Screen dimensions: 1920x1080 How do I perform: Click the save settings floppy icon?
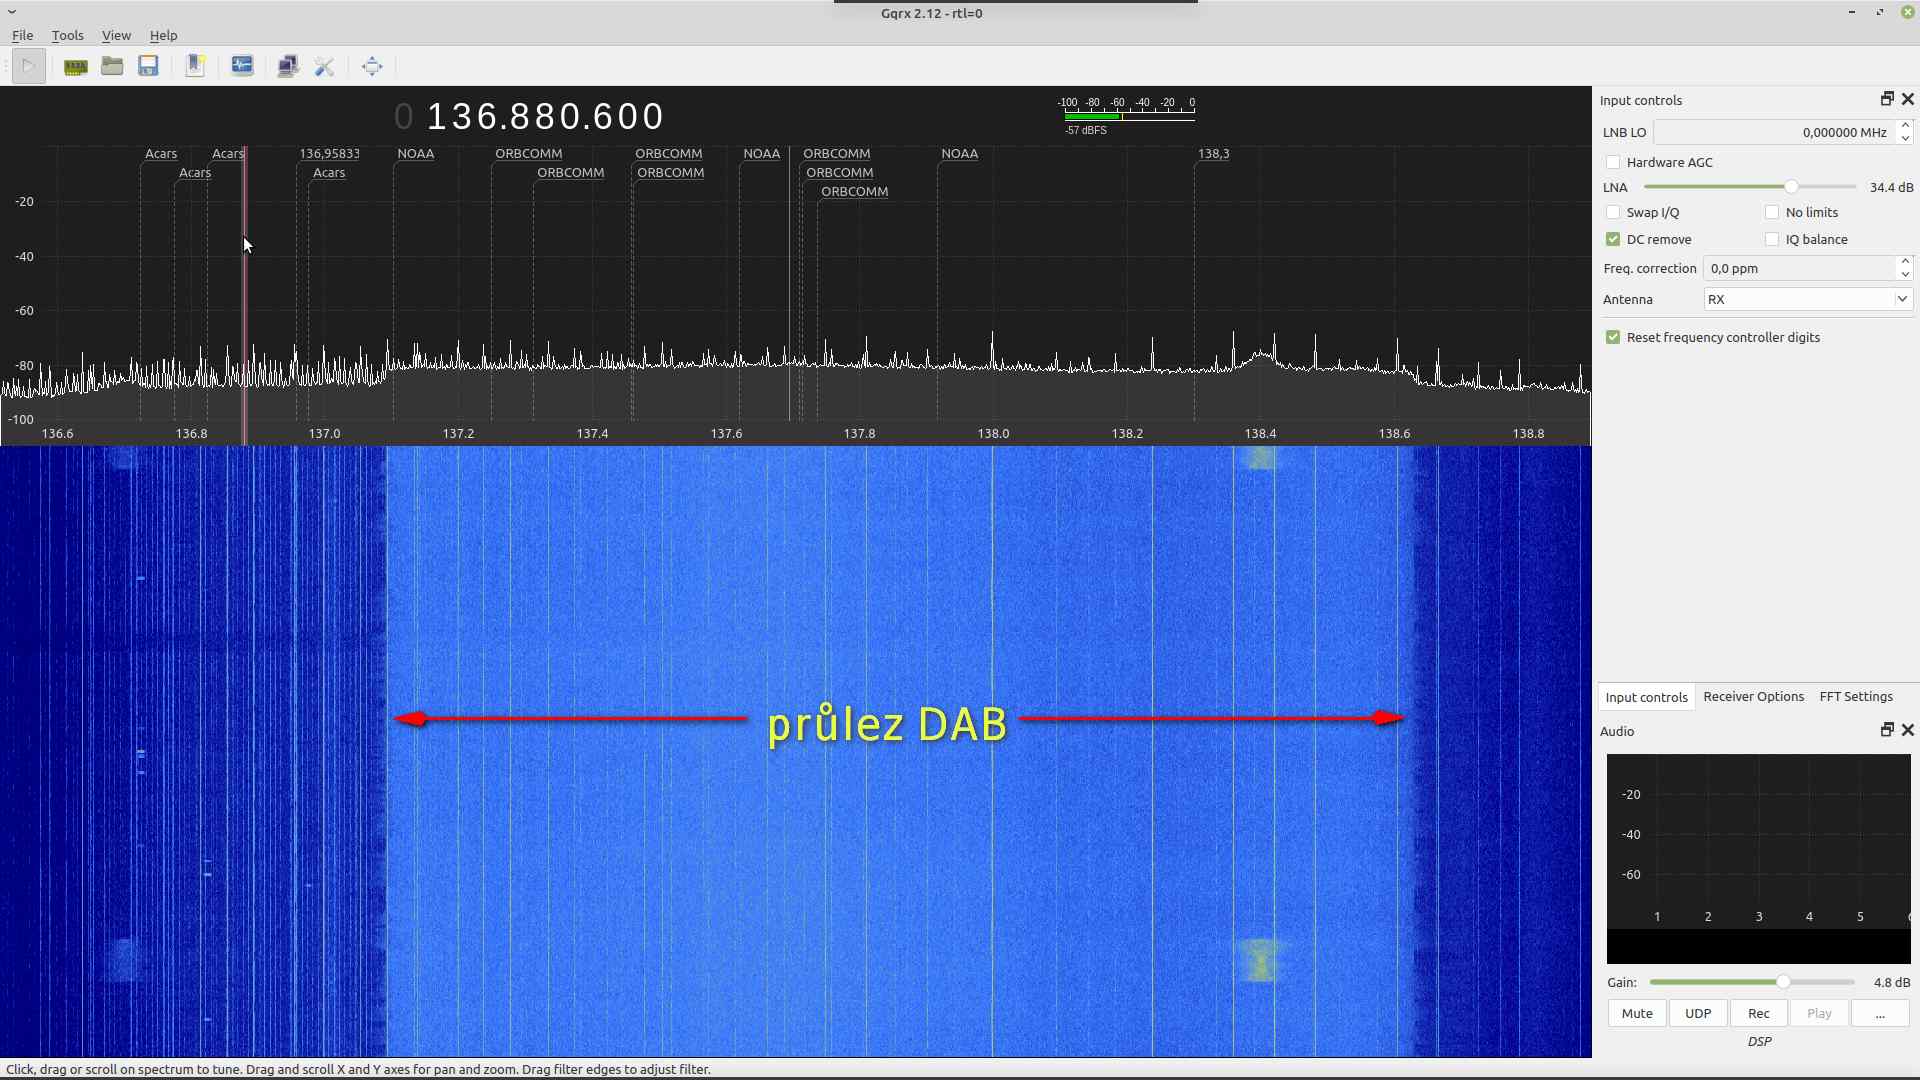(x=149, y=67)
